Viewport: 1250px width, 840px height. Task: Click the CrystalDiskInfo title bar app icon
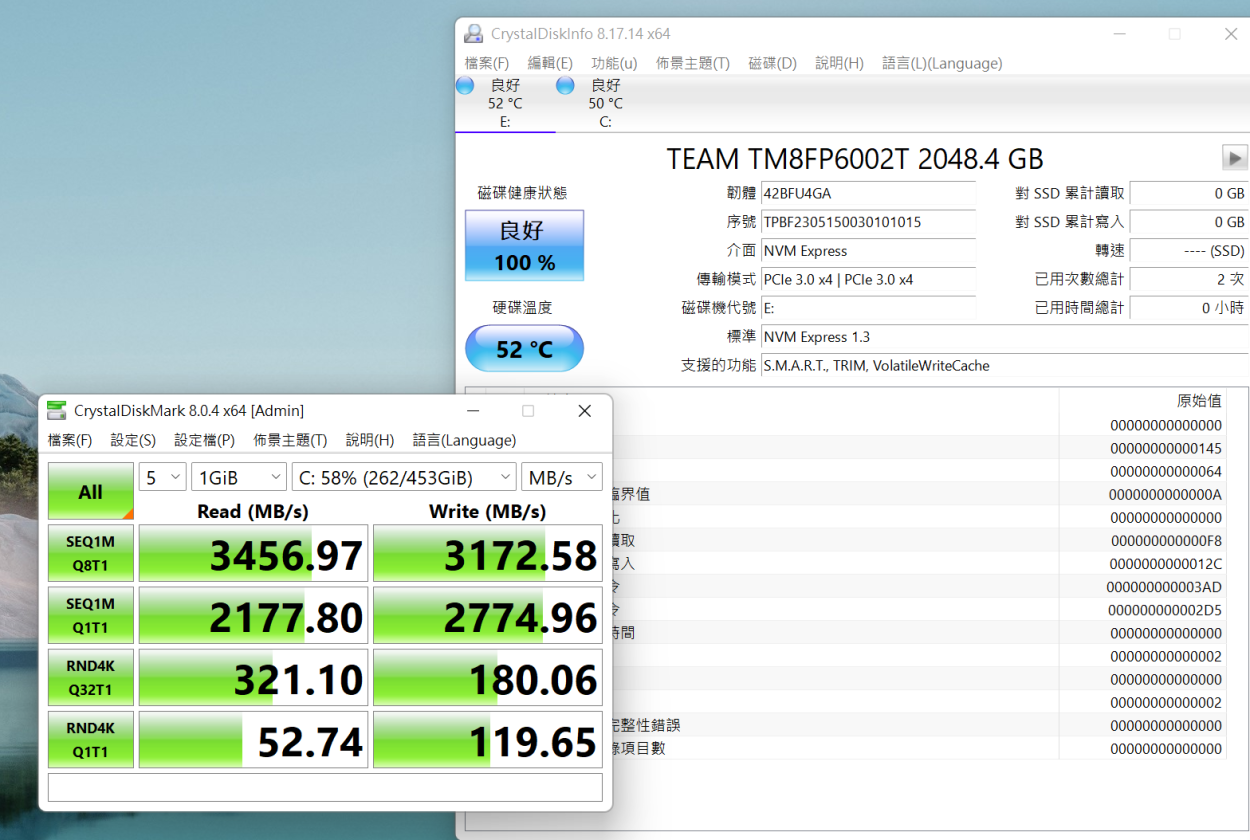[x=473, y=34]
